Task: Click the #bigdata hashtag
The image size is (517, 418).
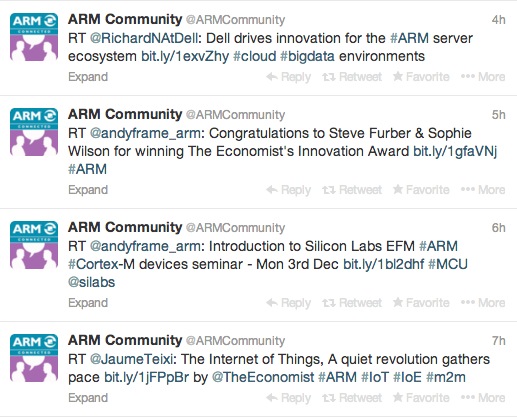Action: [307, 56]
